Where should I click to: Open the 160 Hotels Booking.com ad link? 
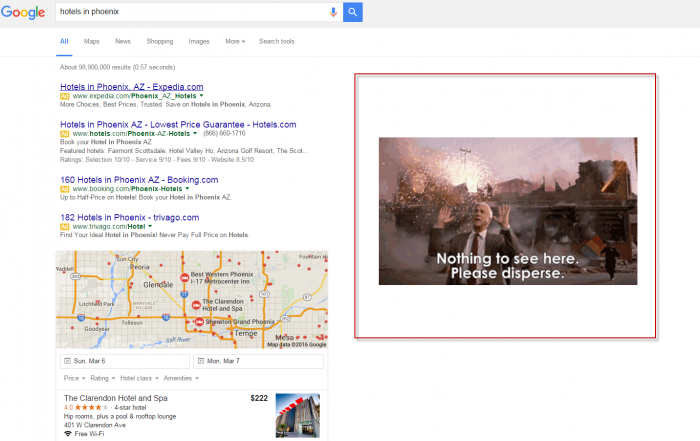[x=138, y=180]
